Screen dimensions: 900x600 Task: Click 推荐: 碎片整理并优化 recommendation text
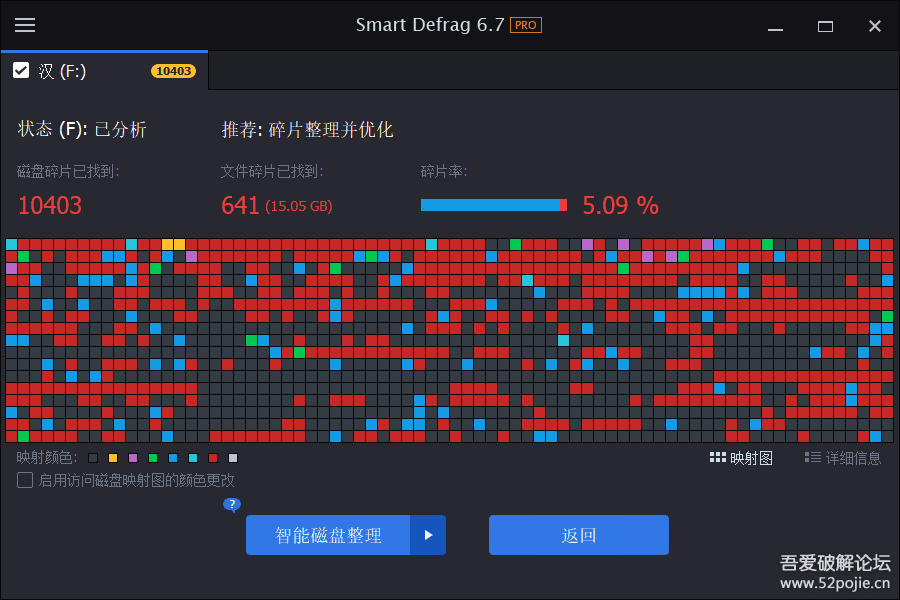pyautogui.click(x=308, y=129)
